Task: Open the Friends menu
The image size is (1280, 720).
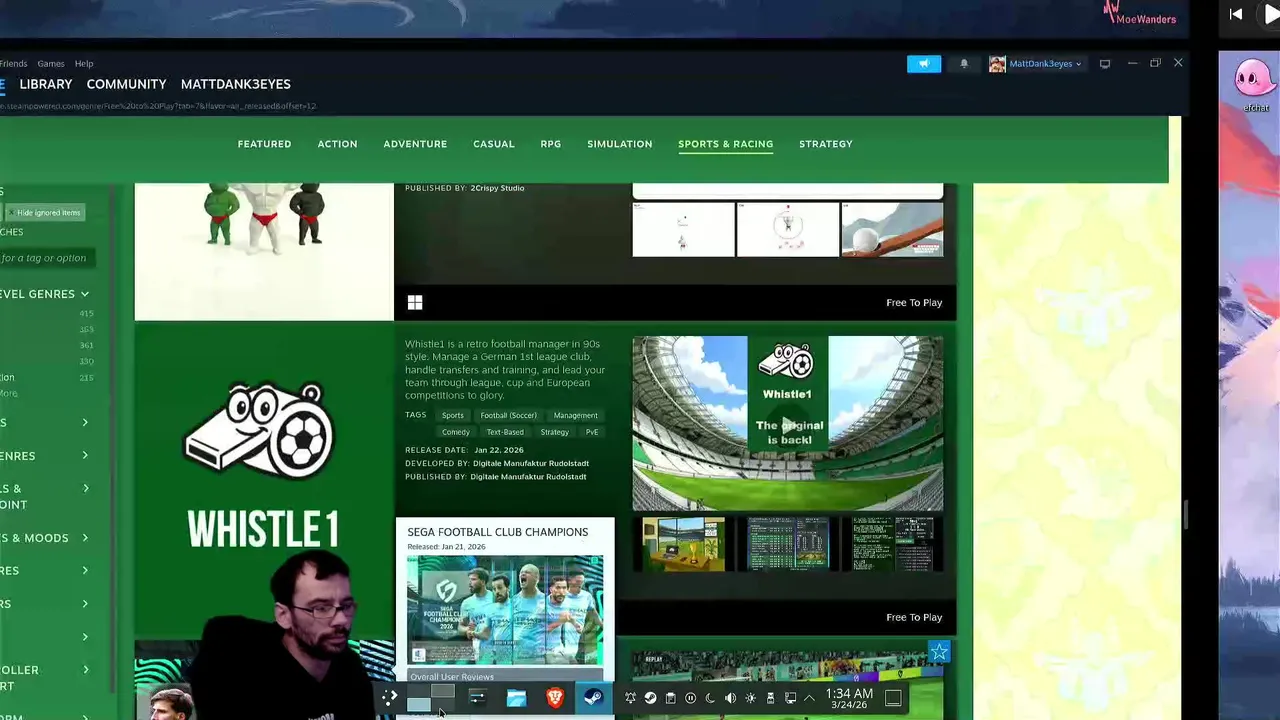Action: [x=13, y=64]
